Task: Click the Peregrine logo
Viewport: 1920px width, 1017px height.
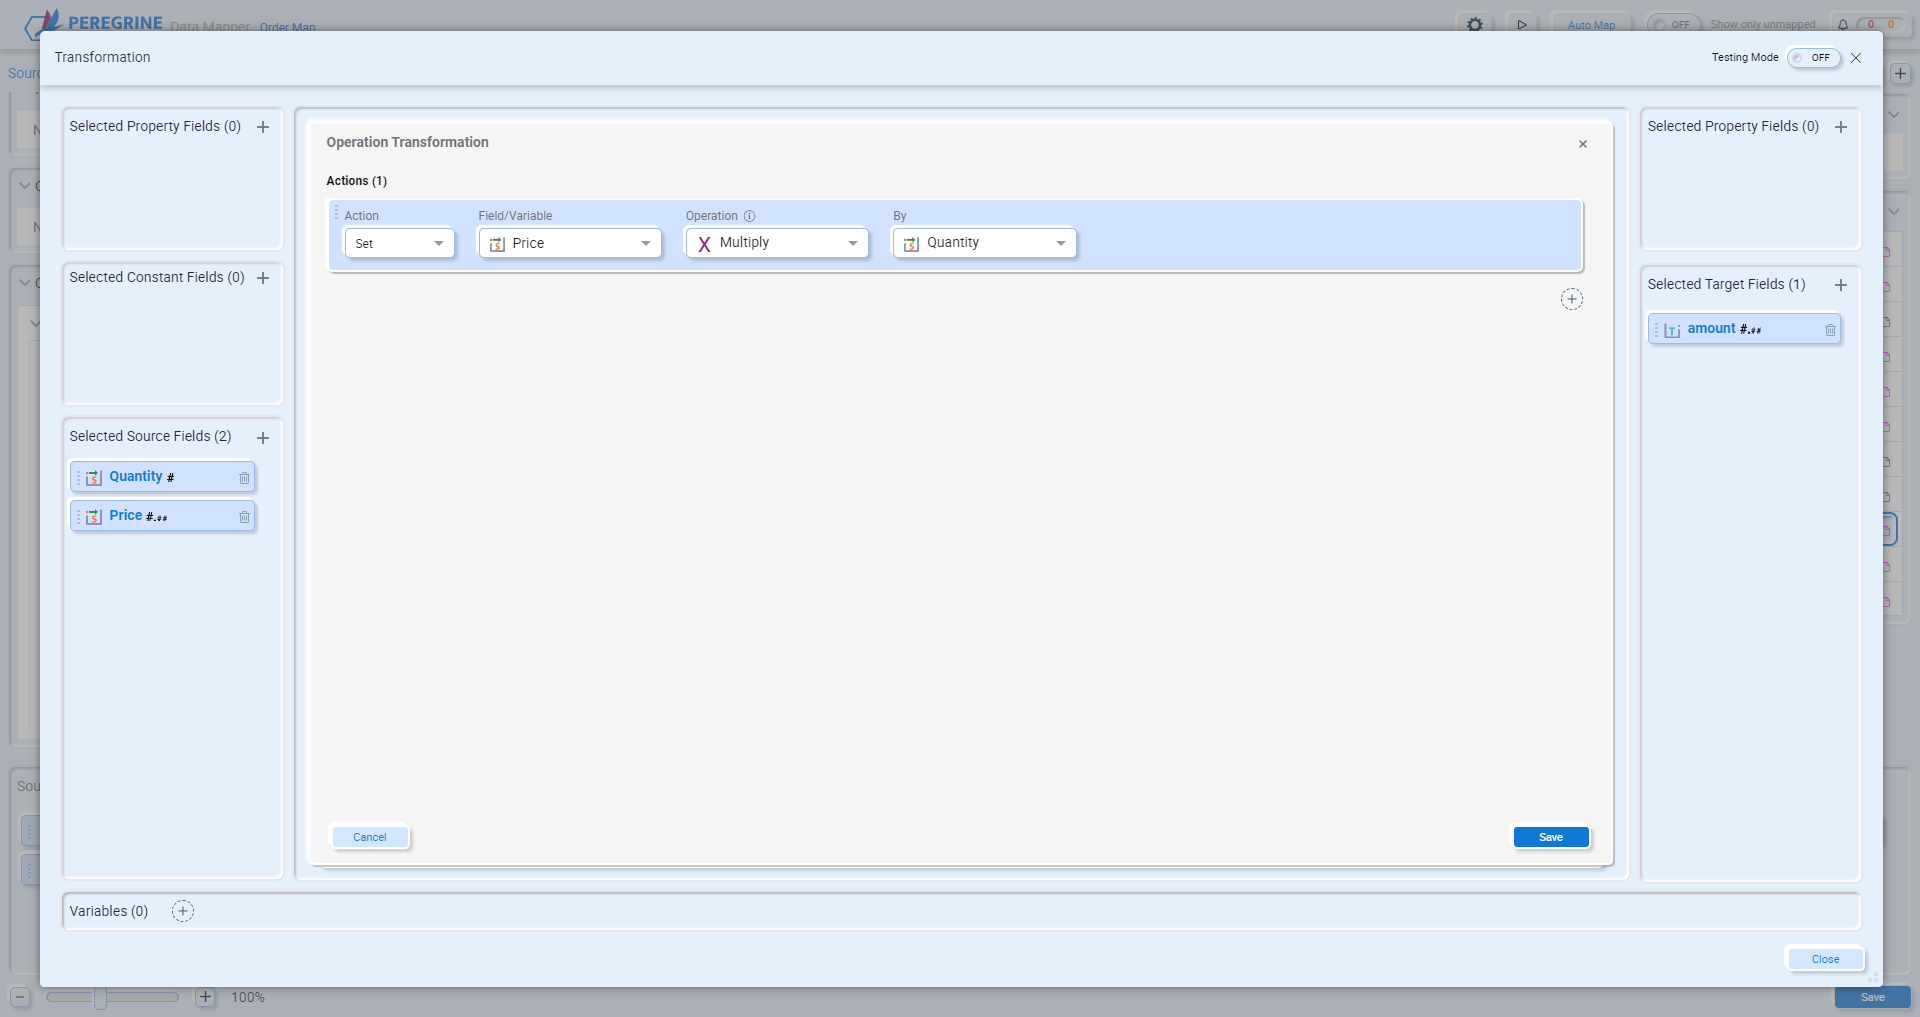Action: pyautogui.click(x=93, y=23)
